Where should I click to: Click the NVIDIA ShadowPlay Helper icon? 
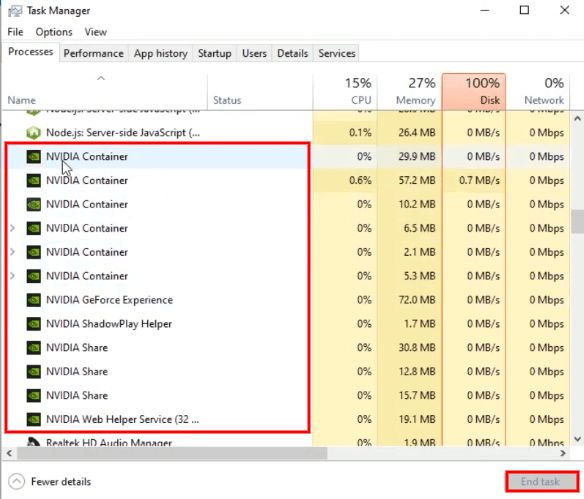pos(34,324)
